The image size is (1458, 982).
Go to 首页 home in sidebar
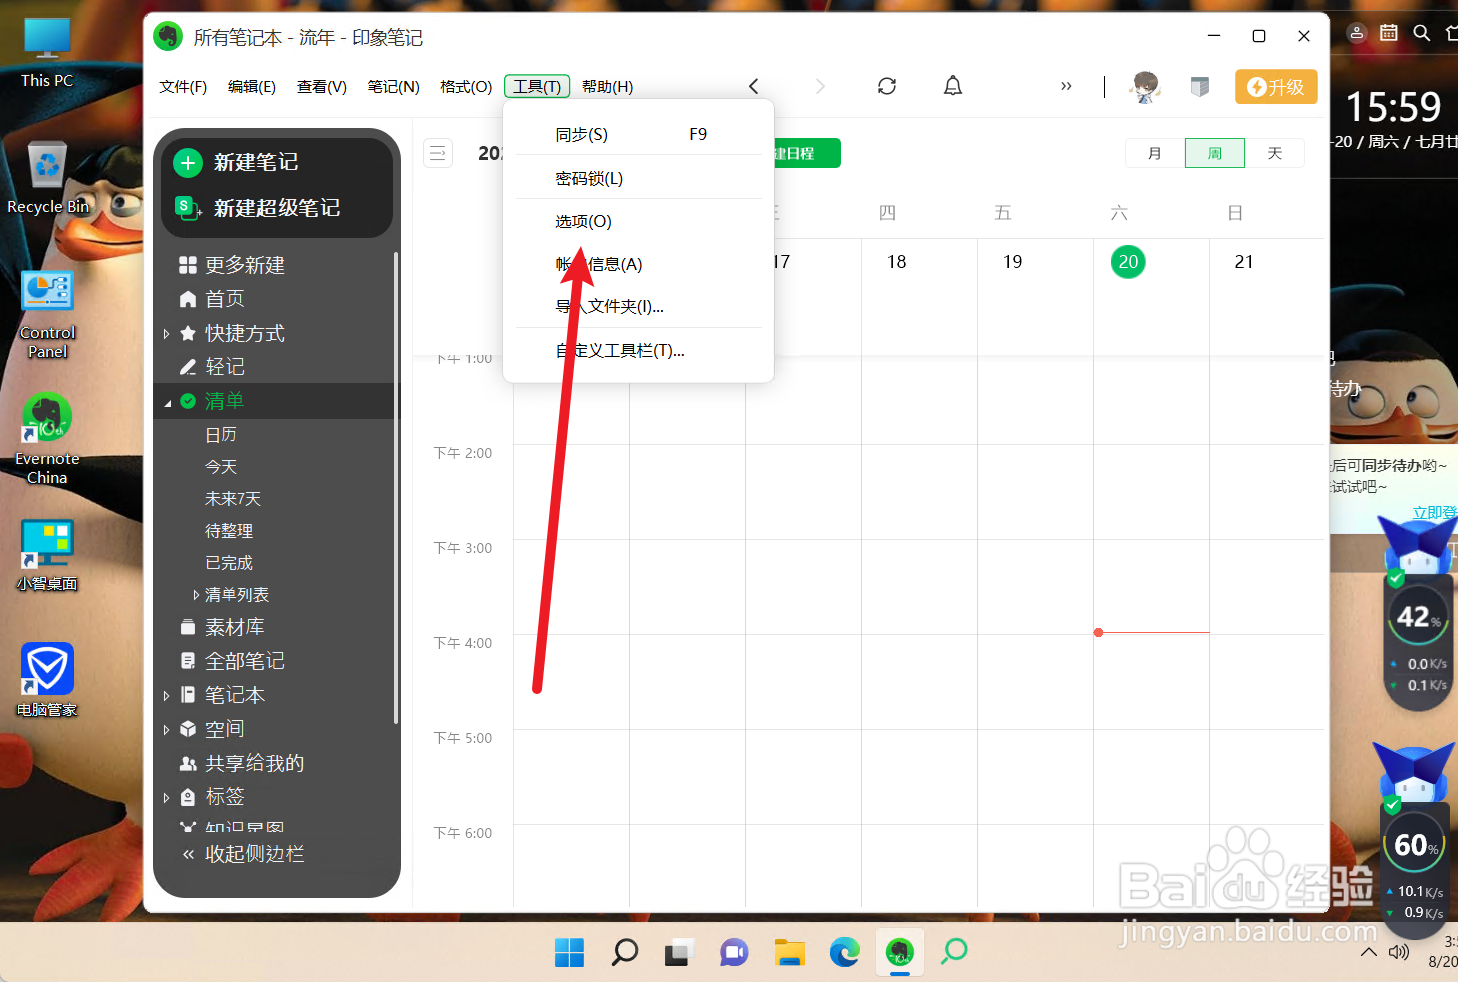pyautogui.click(x=212, y=299)
